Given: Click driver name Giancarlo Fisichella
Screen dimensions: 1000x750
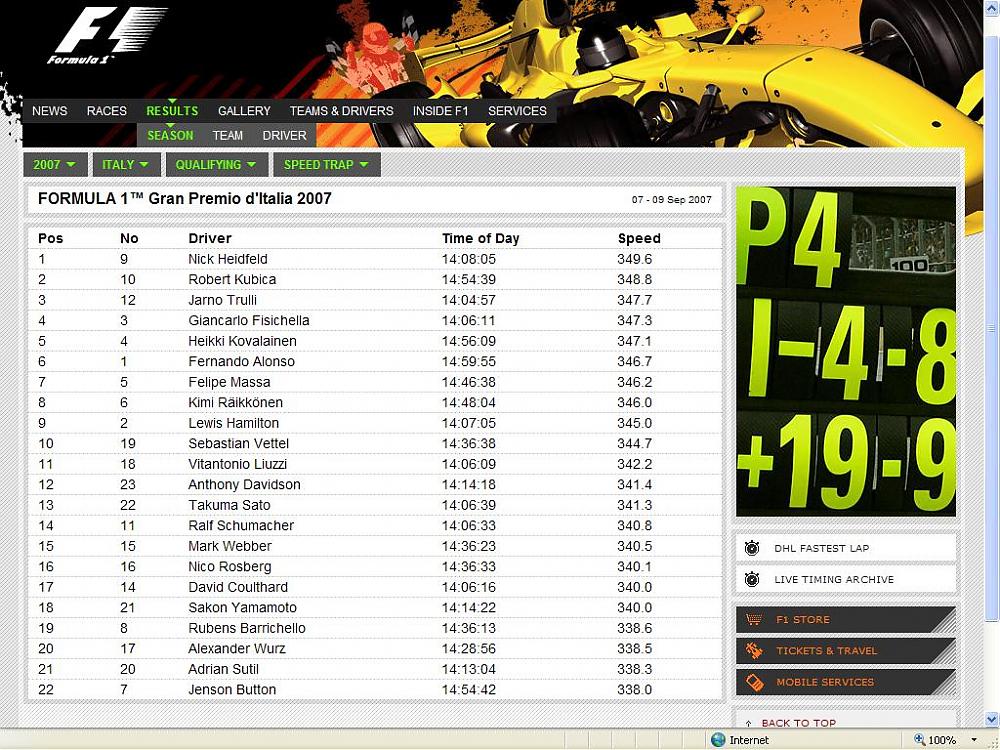Looking at the screenshot, I should (x=249, y=320).
